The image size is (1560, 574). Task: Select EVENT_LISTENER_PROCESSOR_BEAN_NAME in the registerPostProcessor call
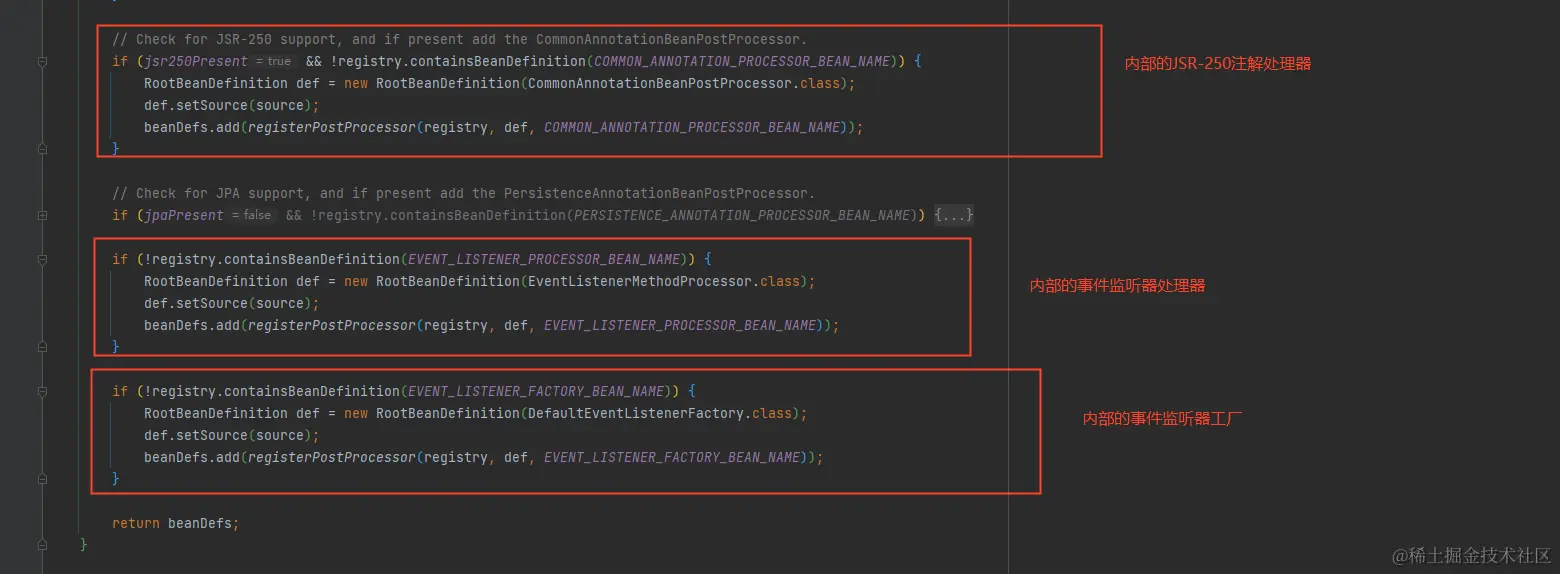pyautogui.click(x=680, y=325)
